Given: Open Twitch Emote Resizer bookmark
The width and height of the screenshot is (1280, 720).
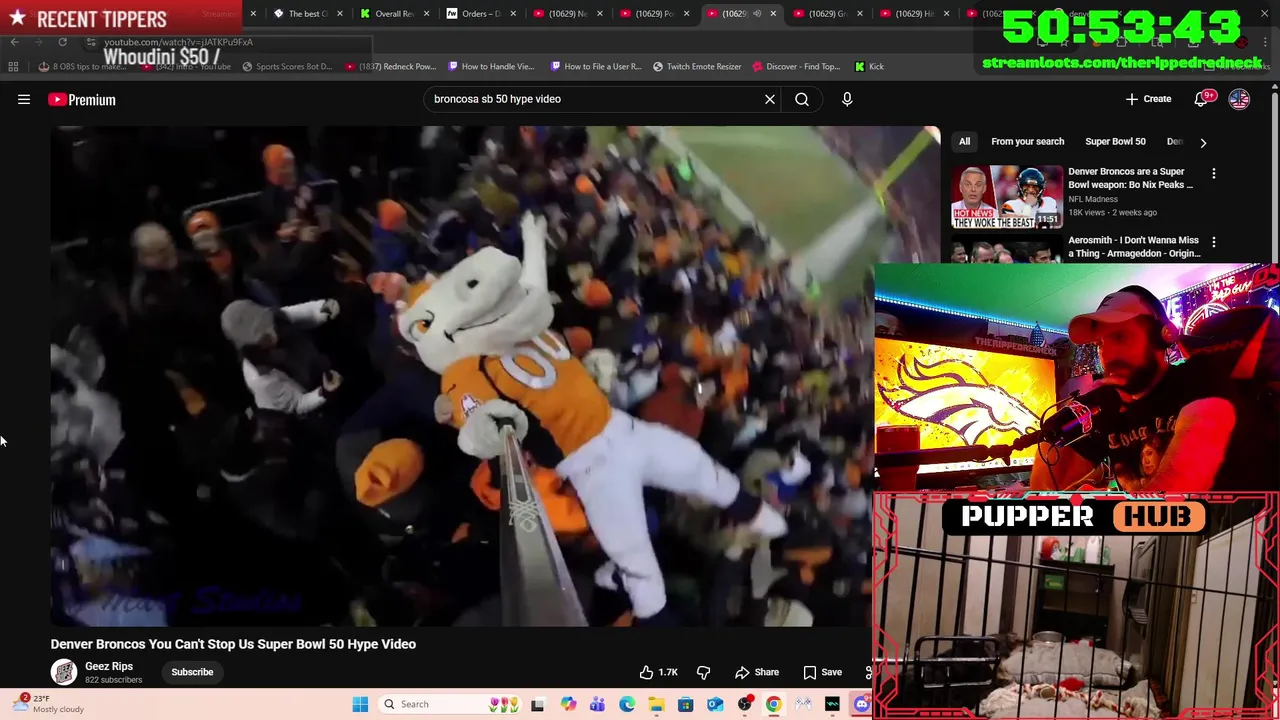Looking at the screenshot, I should tap(697, 66).
